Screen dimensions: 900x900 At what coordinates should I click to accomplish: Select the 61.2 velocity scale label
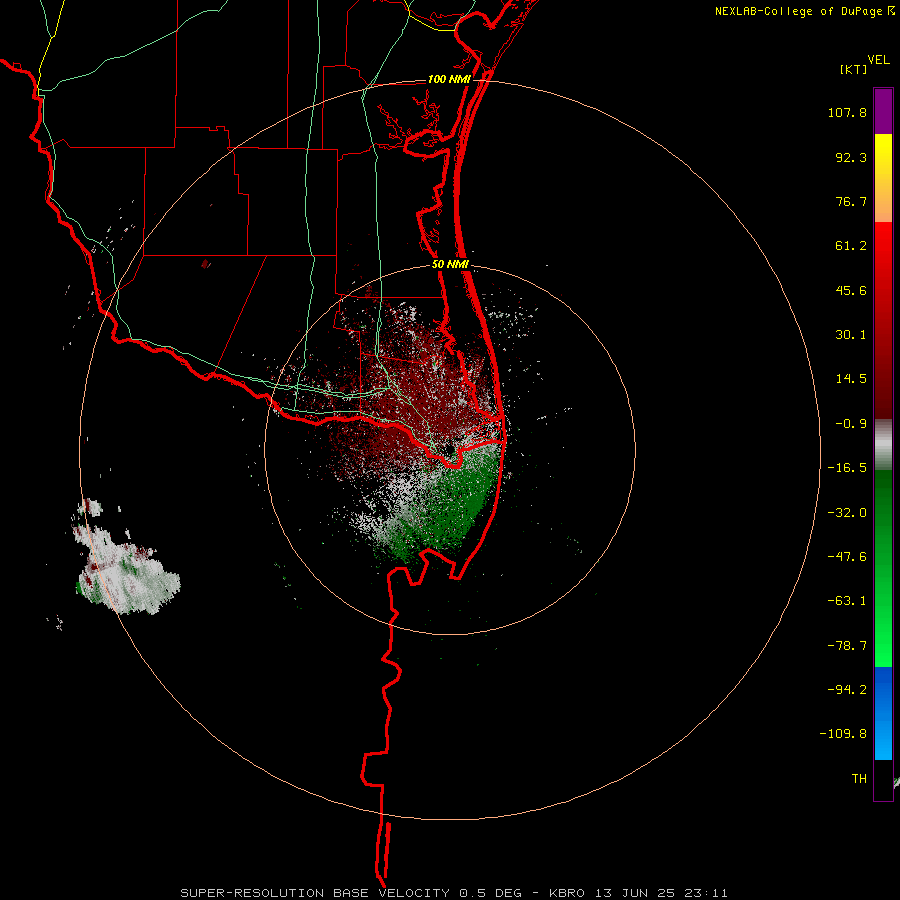coord(851,246)
